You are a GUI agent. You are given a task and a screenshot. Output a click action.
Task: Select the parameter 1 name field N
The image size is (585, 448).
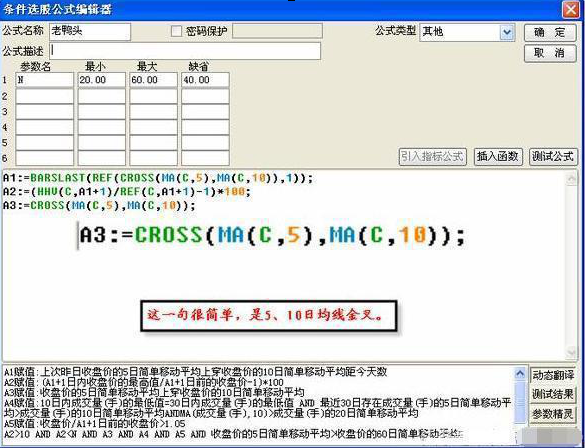tap(44, 80)
